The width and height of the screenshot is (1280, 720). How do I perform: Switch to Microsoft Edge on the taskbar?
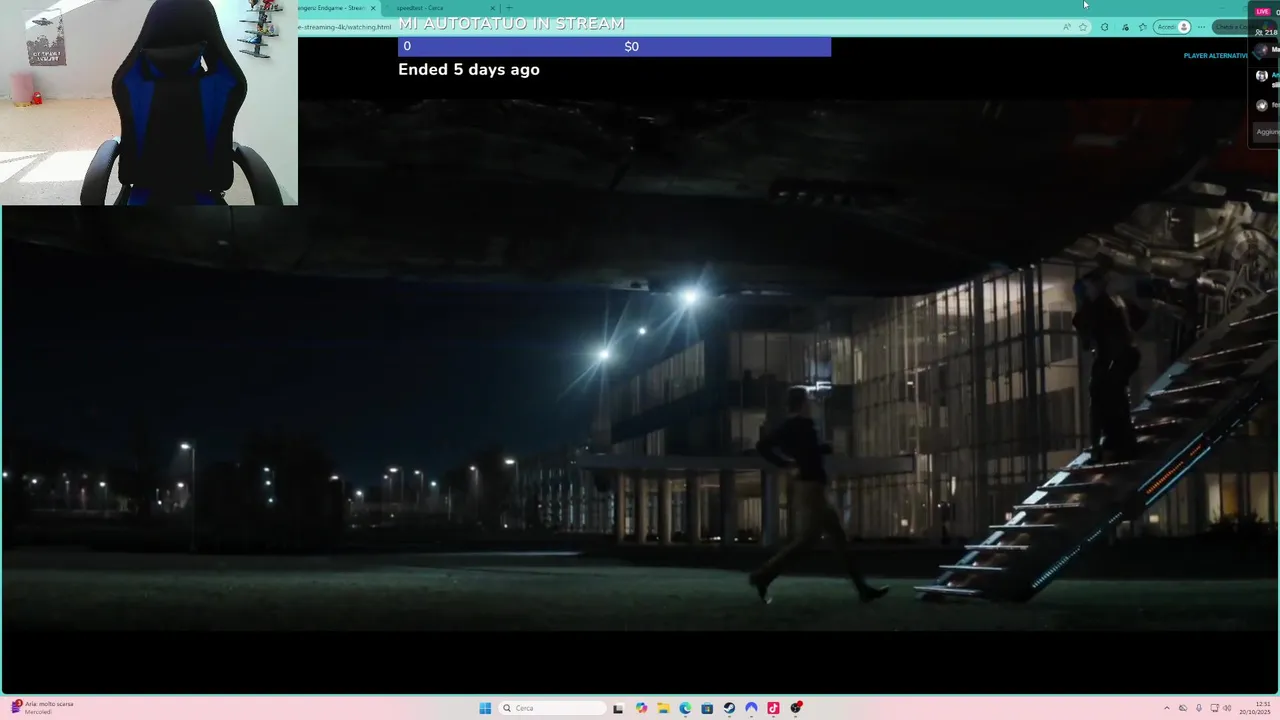point(685,708)
